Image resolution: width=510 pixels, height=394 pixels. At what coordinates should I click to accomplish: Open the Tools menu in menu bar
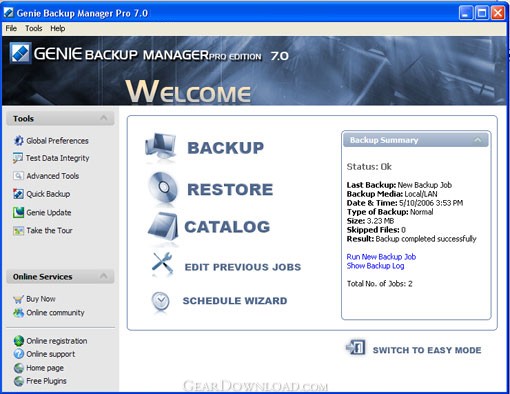[x=34, y=28]
